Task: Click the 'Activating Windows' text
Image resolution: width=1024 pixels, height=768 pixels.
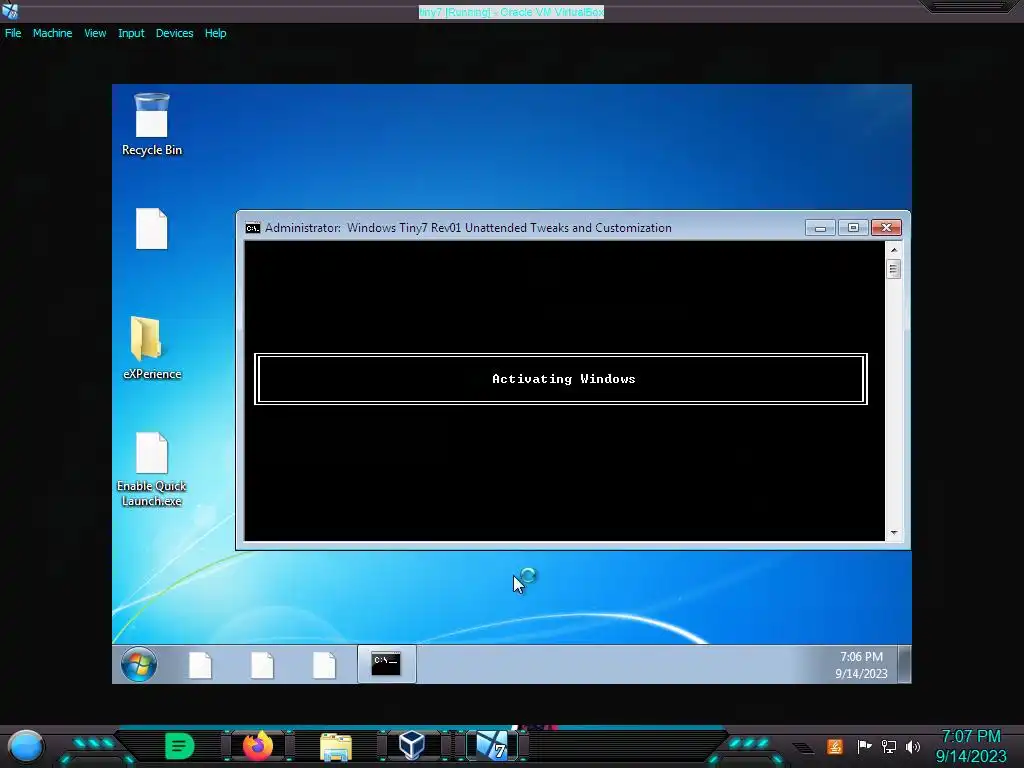Action: tap(564, 379)
